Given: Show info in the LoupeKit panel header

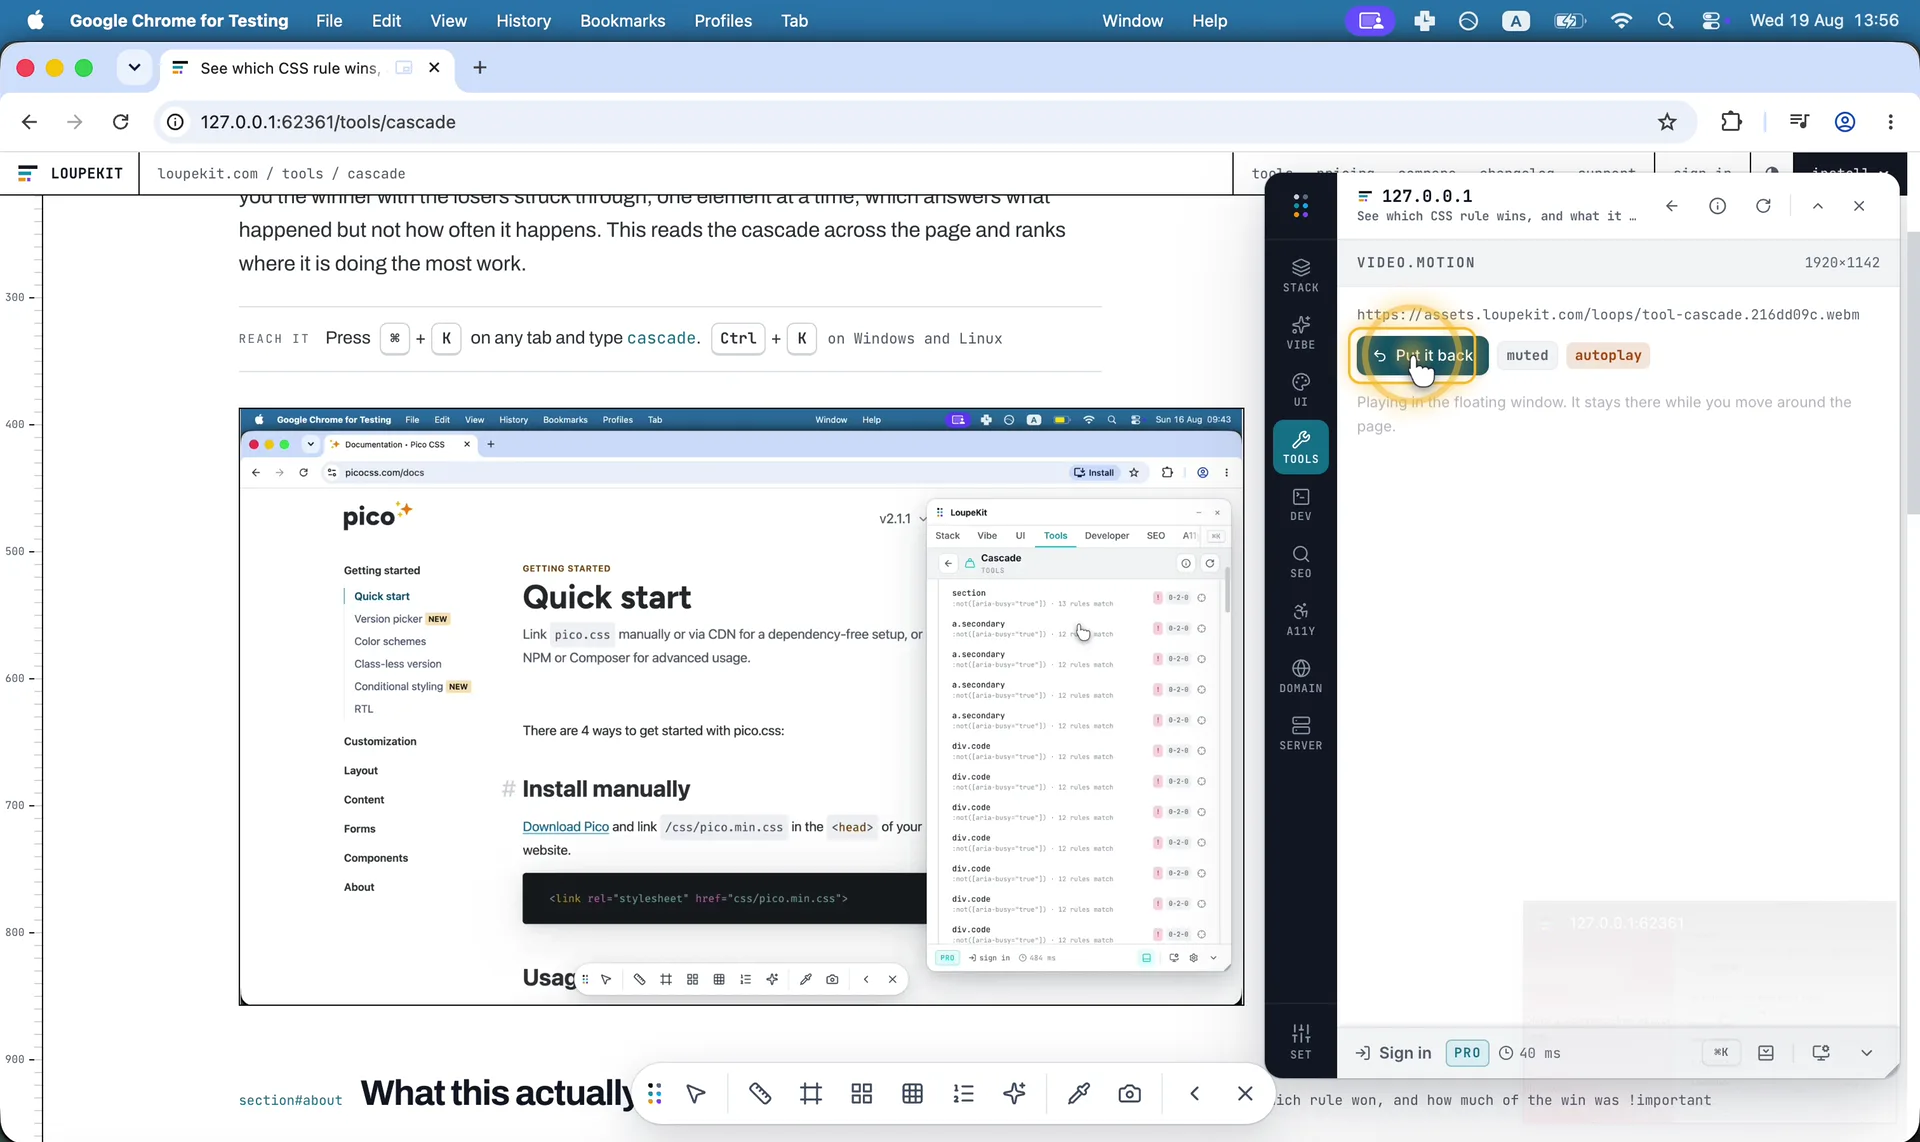Looking at the screenshot, I should click(1717, 206).
